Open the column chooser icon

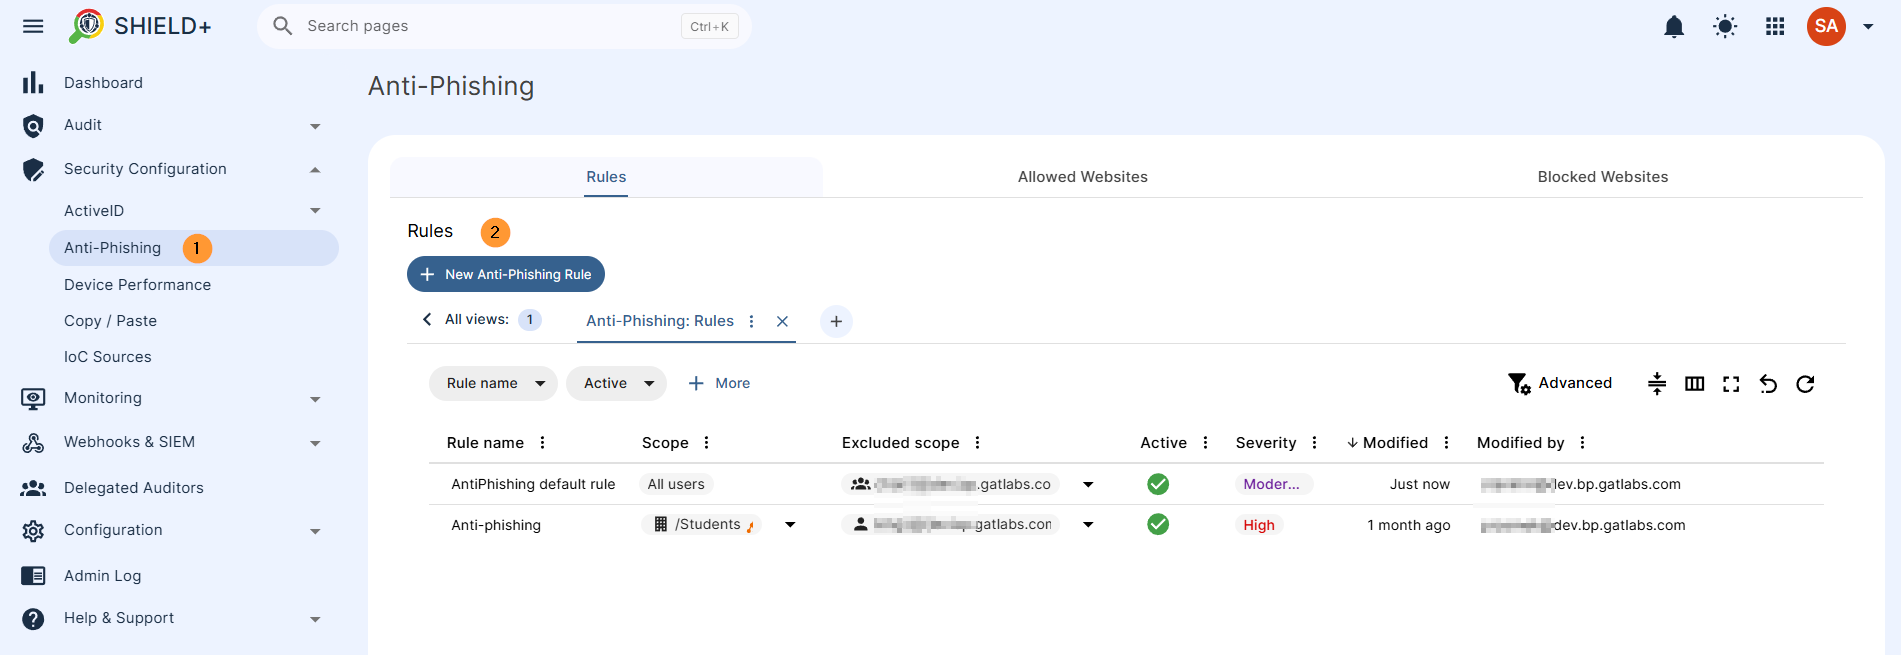[1694, 384]
